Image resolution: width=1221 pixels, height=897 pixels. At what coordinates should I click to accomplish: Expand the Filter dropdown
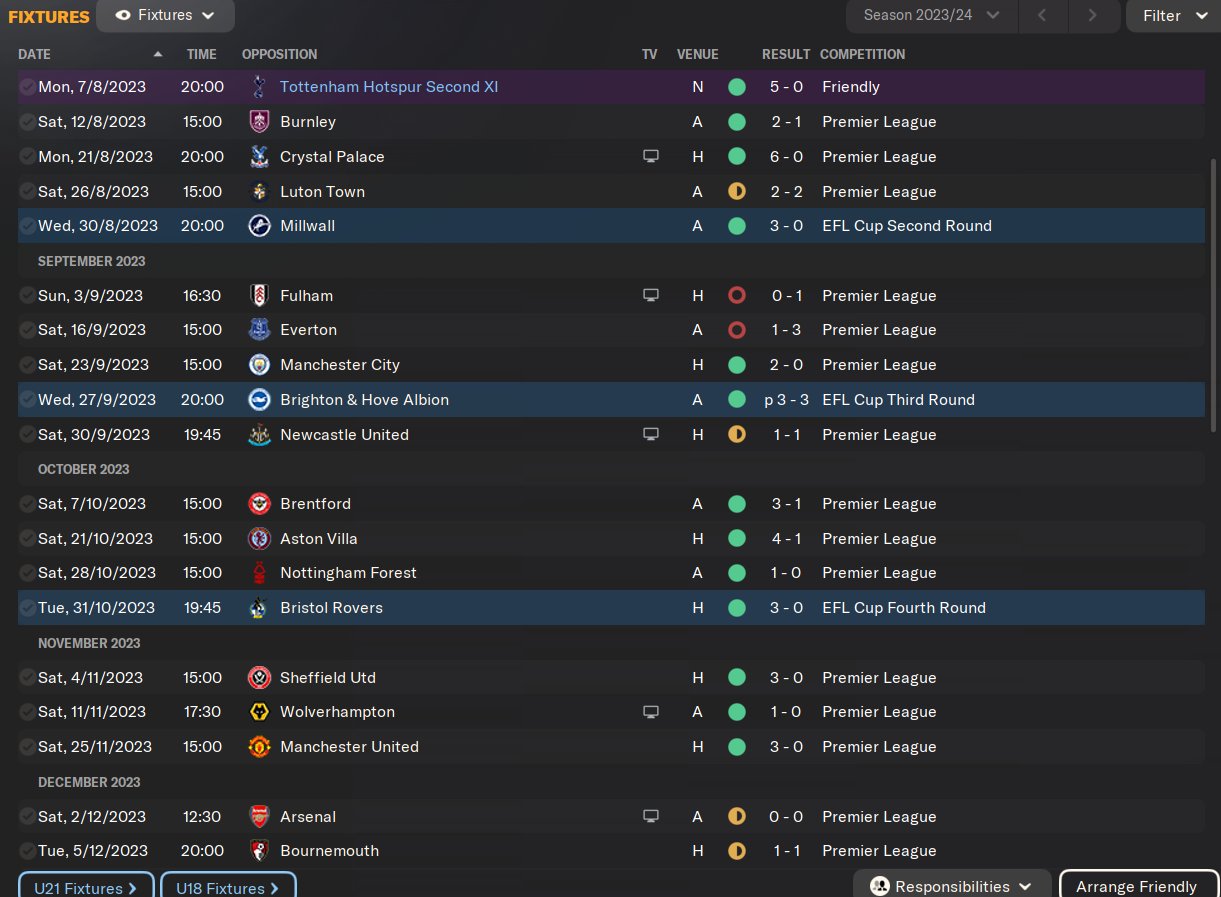[x=1174, y=16]
